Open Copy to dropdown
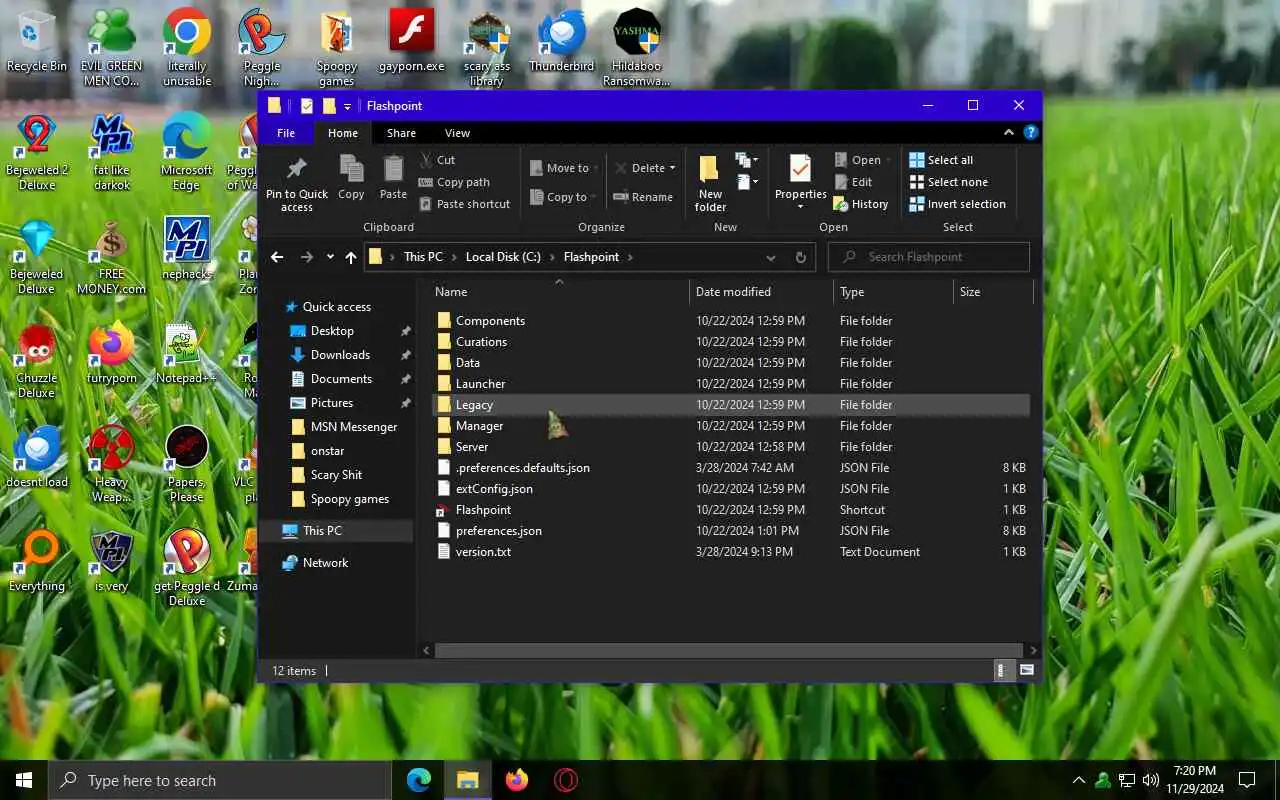 coord(563,197)
